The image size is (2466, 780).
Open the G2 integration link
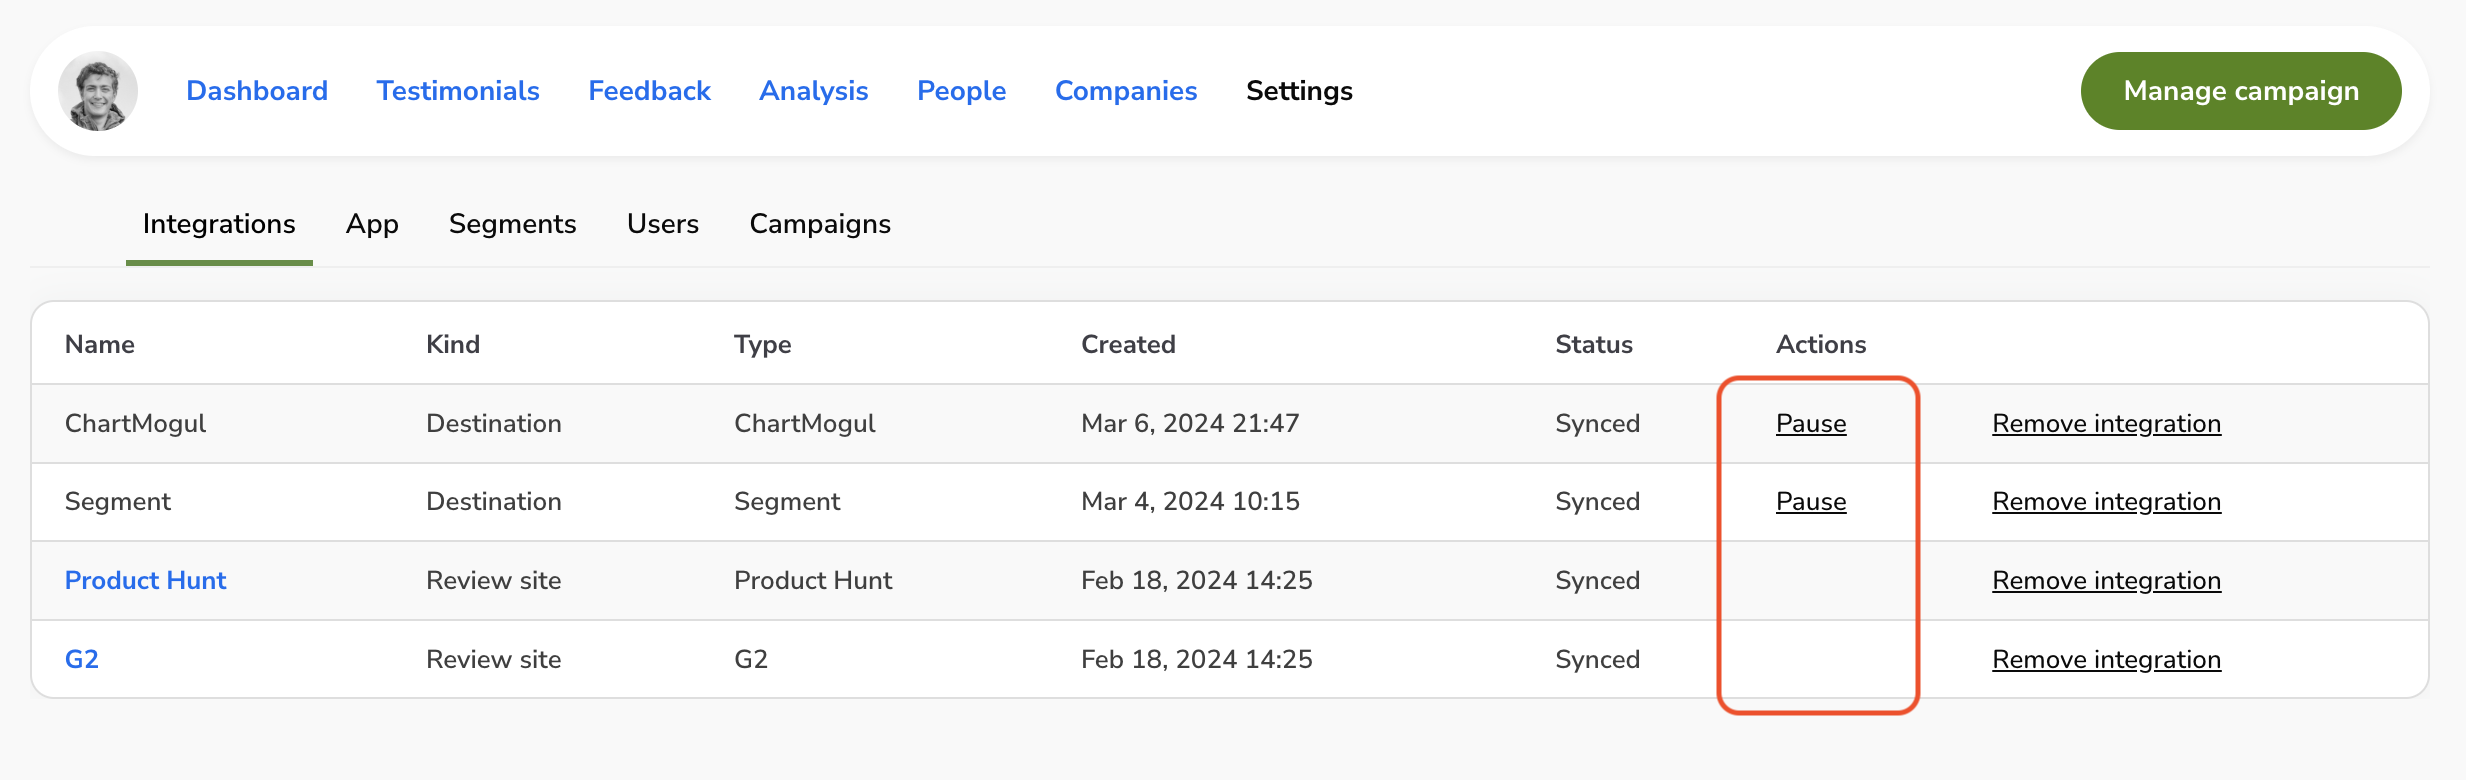[82, 660]
